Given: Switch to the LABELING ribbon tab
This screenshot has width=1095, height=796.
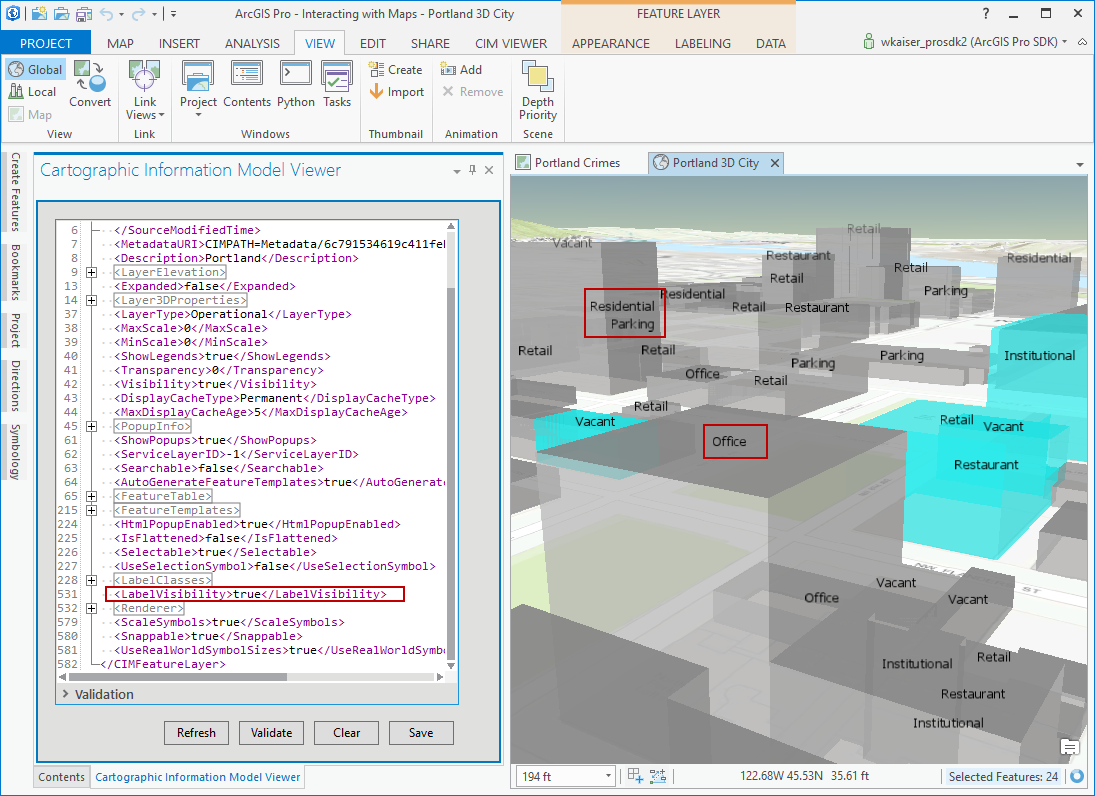Looking at the screenshot, I should click(703, 43).
